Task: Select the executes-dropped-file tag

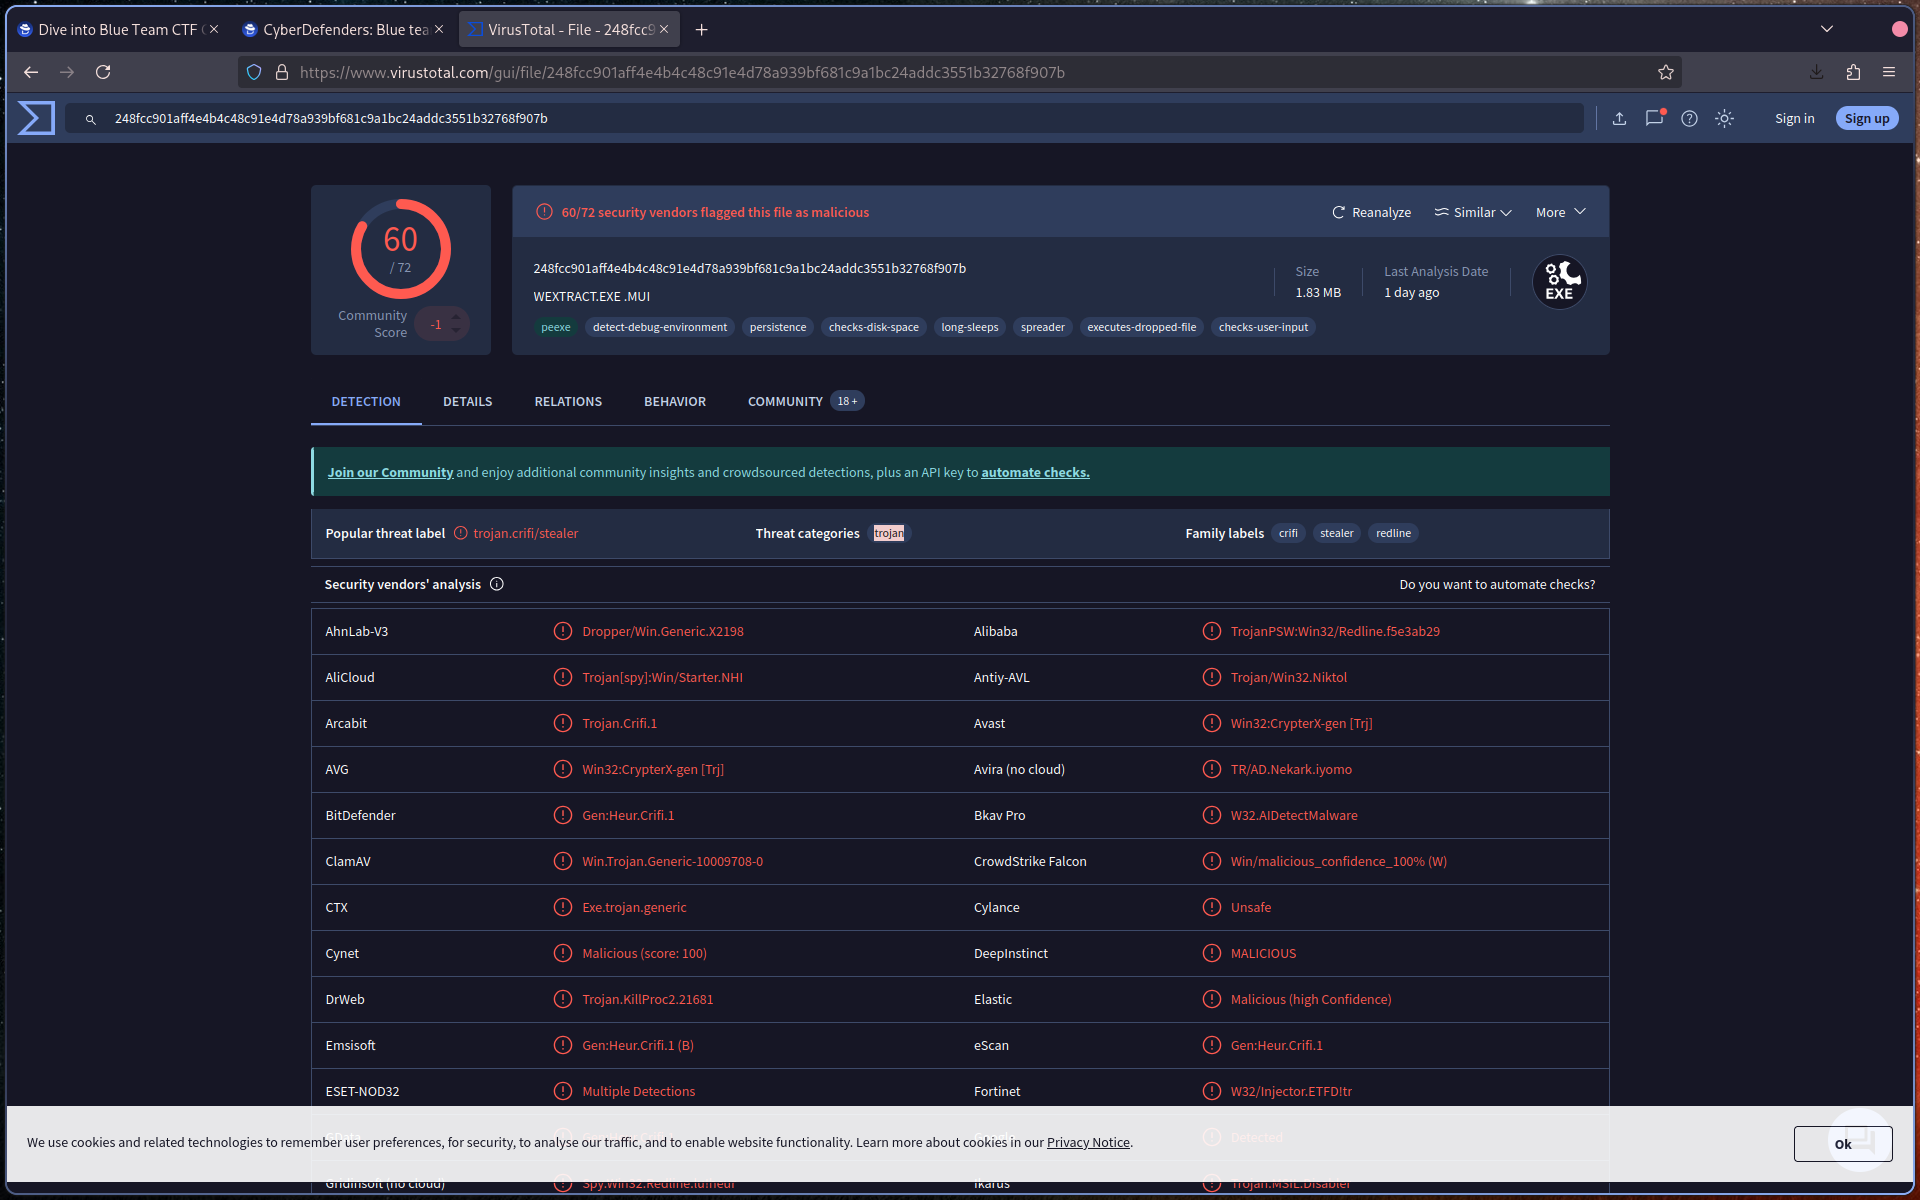Action: tap(1142, 327)
